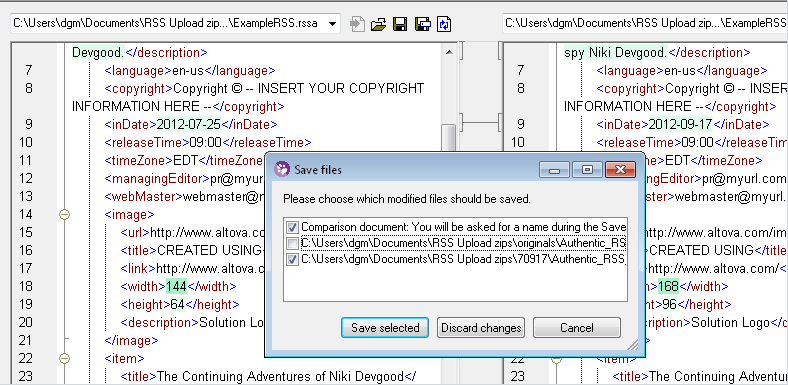Click the Save files dialog resize grip
The image size is (788, 385).
pos(633,345)
